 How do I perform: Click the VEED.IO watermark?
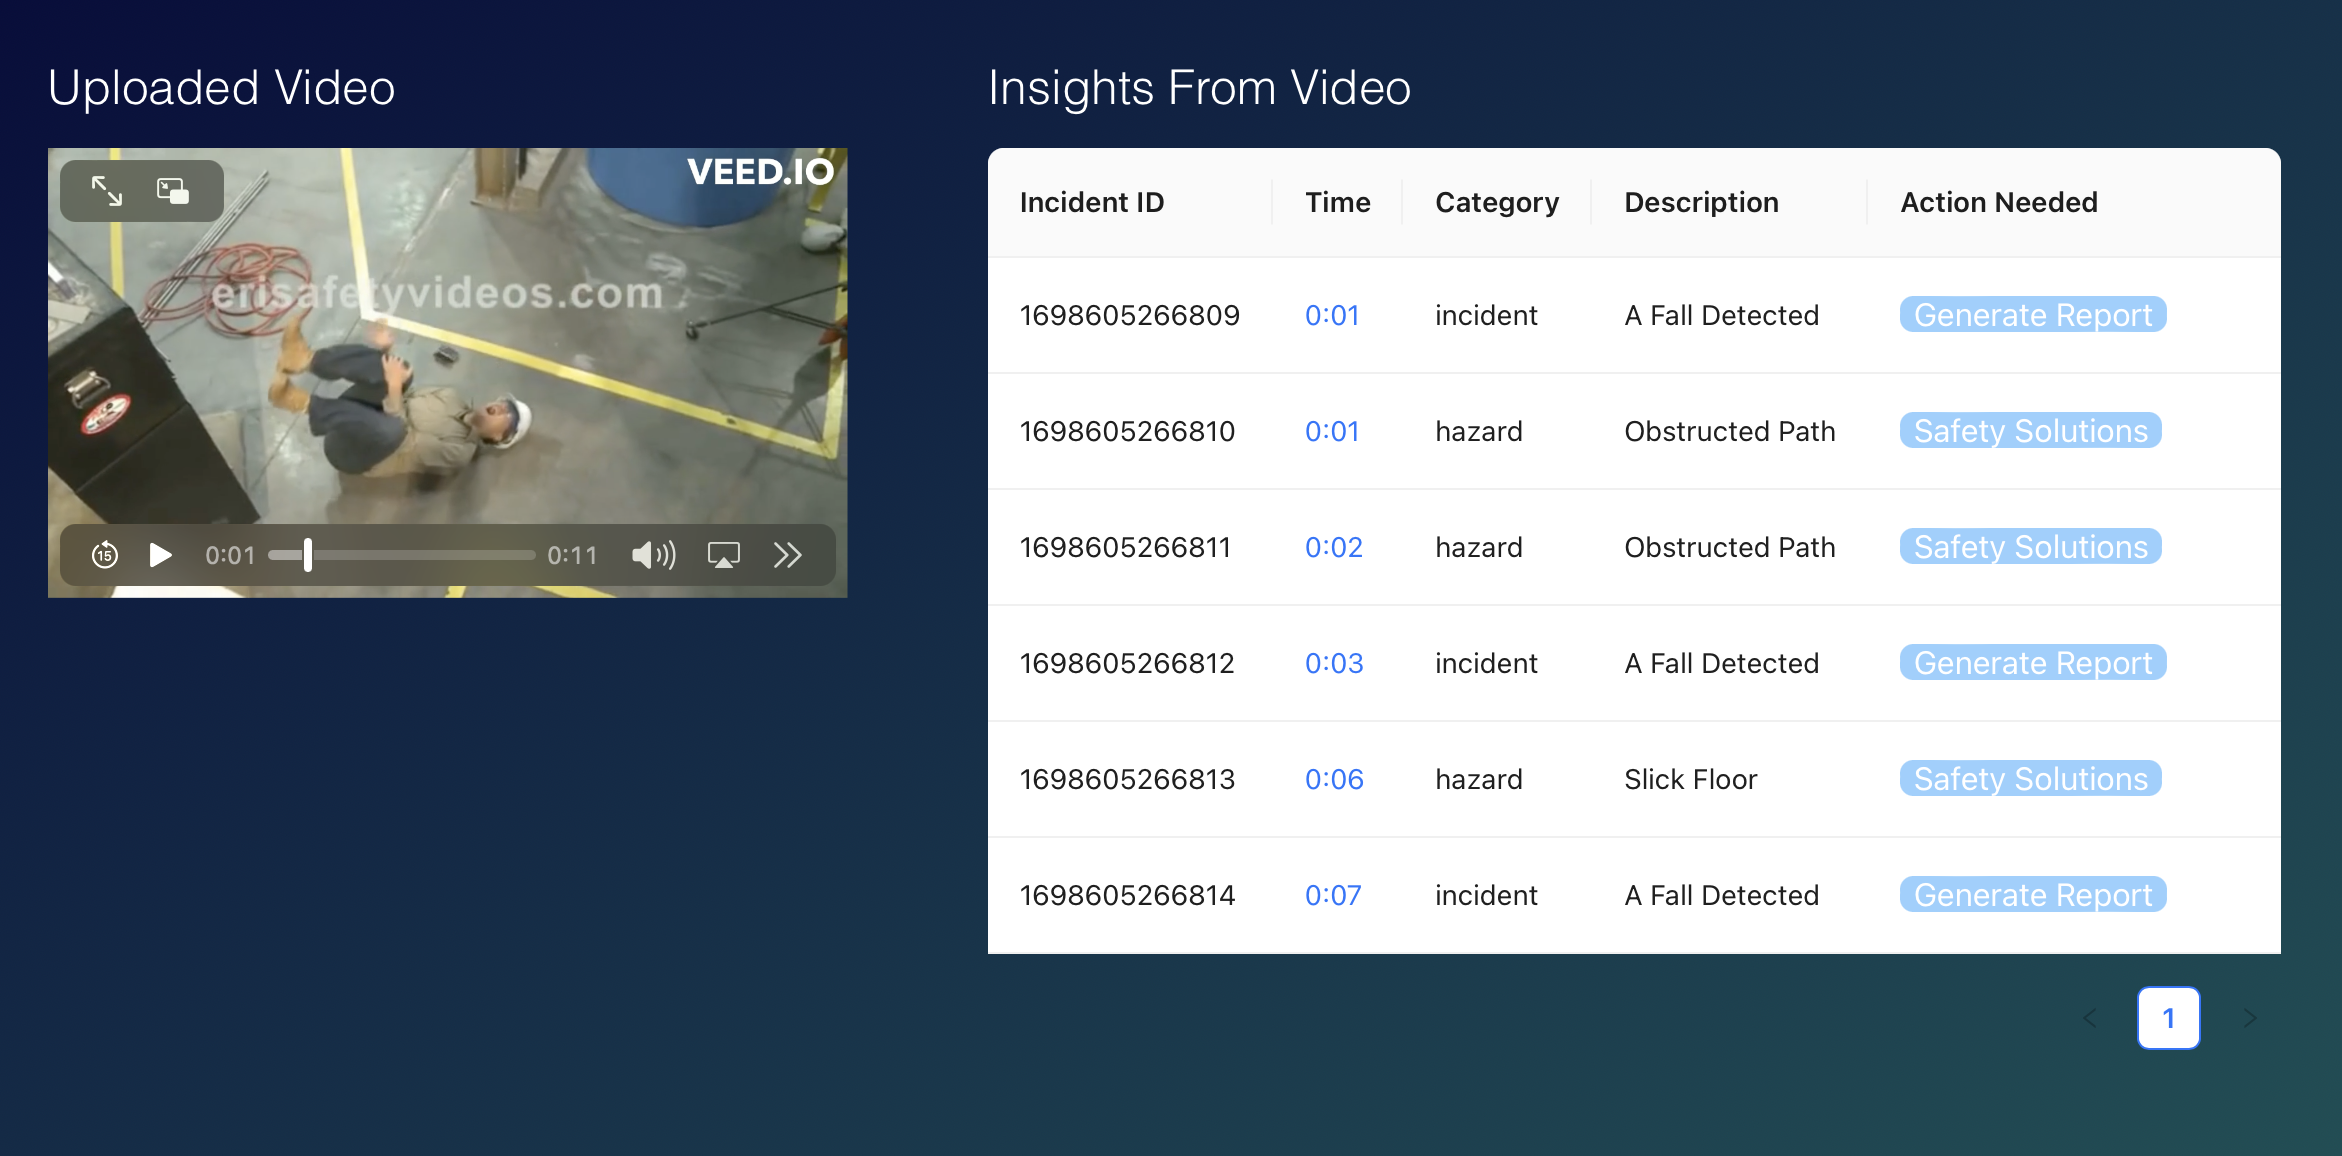point(761,171)
